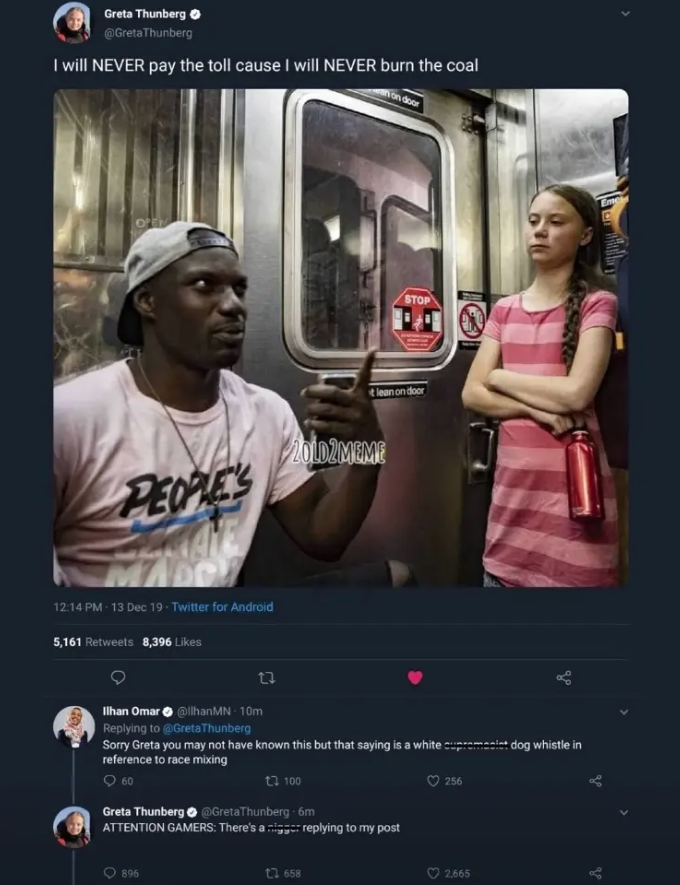The image size is (680, 885).
Task: Like the reply showing 2,665 likes
Action: [x=433, y=873]
